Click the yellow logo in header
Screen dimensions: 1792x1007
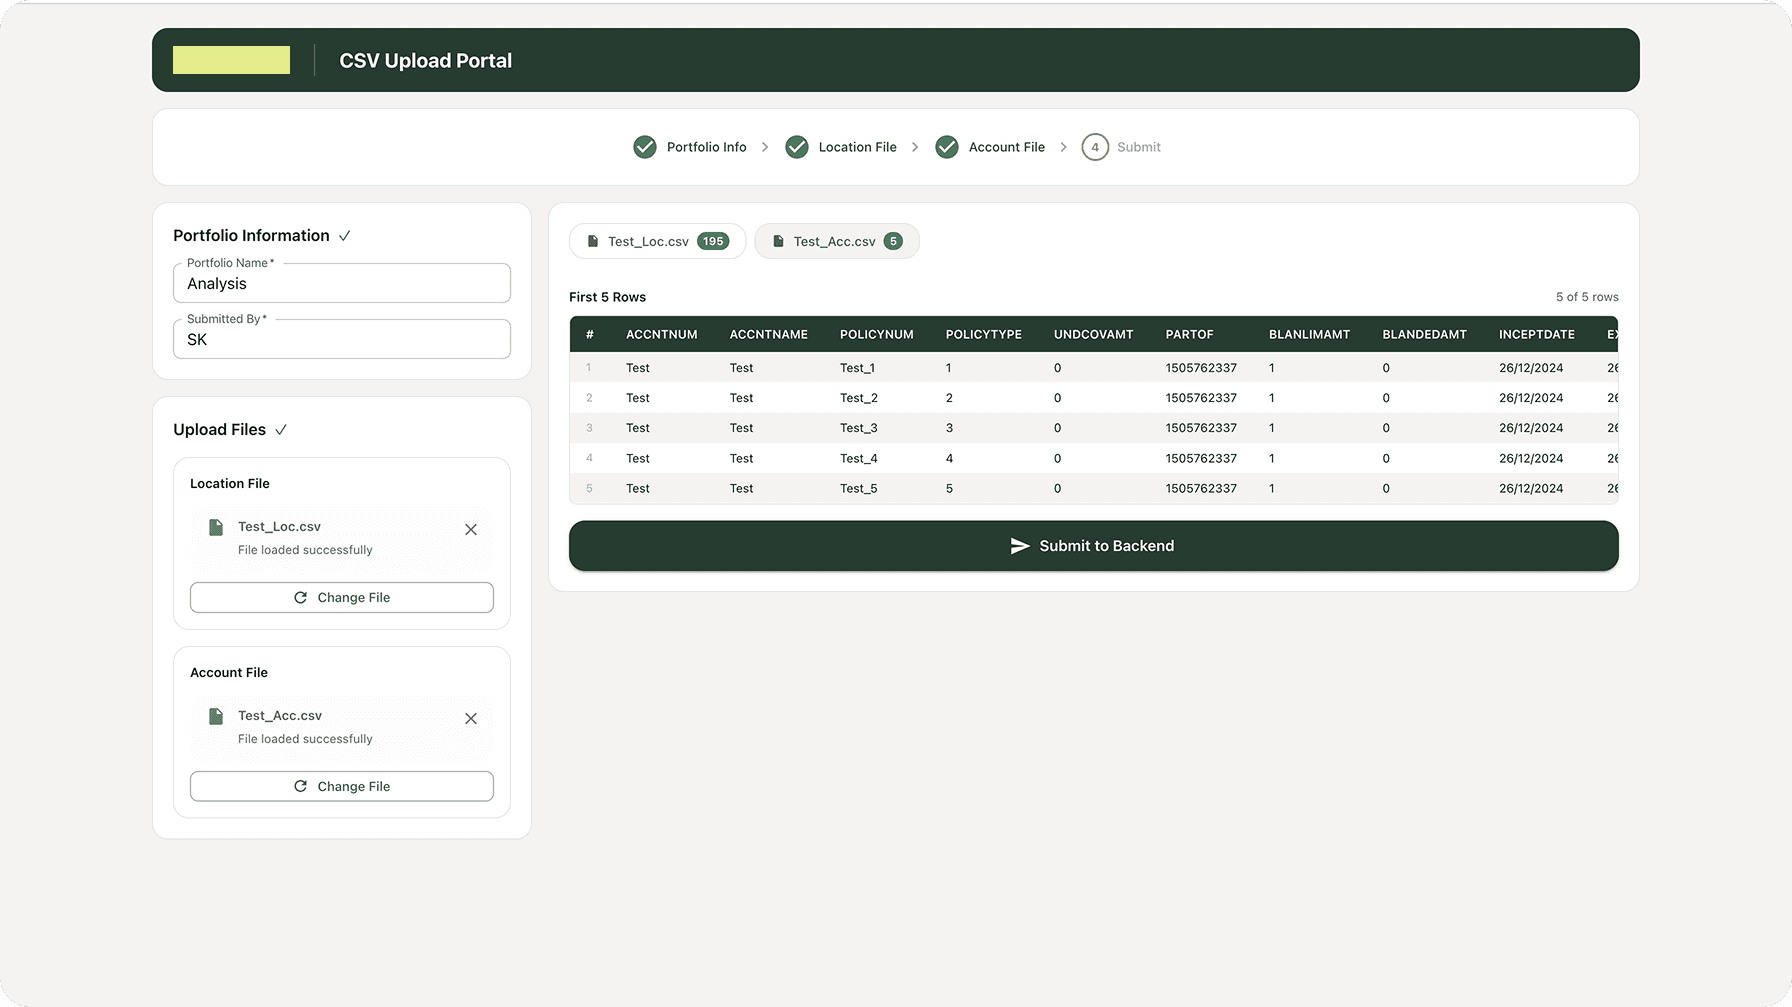pos(231,60)
